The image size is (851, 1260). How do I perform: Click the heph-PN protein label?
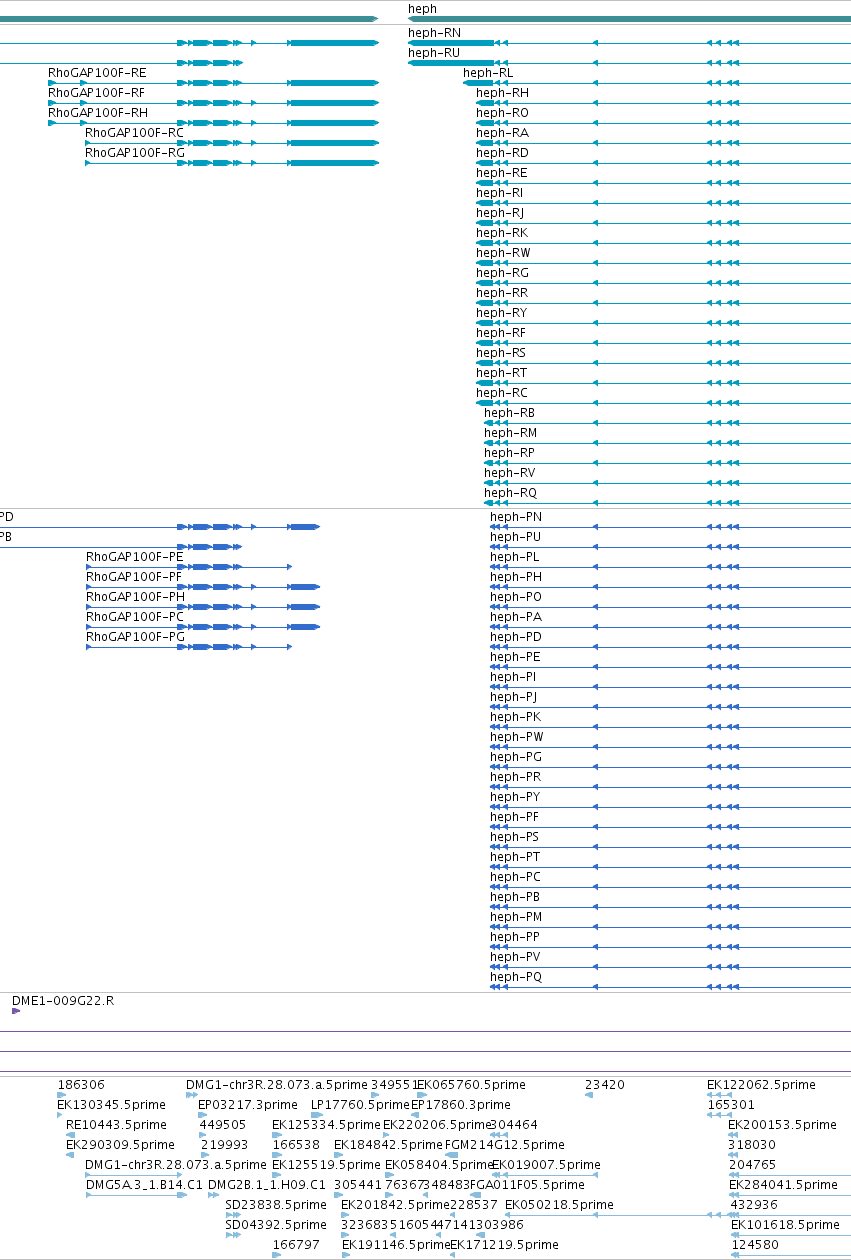(516, 517)
